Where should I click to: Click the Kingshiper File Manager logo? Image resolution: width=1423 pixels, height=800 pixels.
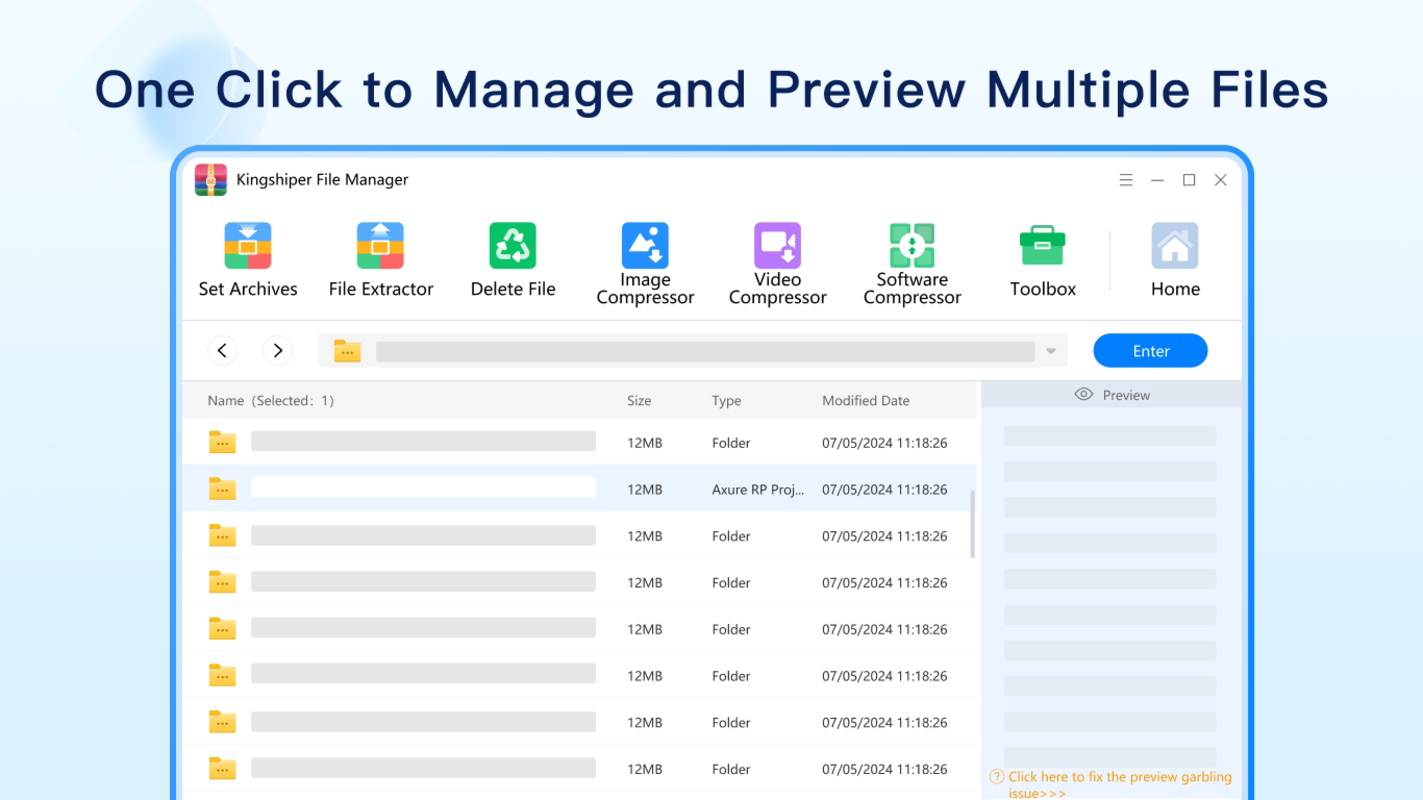coord(211,180)
